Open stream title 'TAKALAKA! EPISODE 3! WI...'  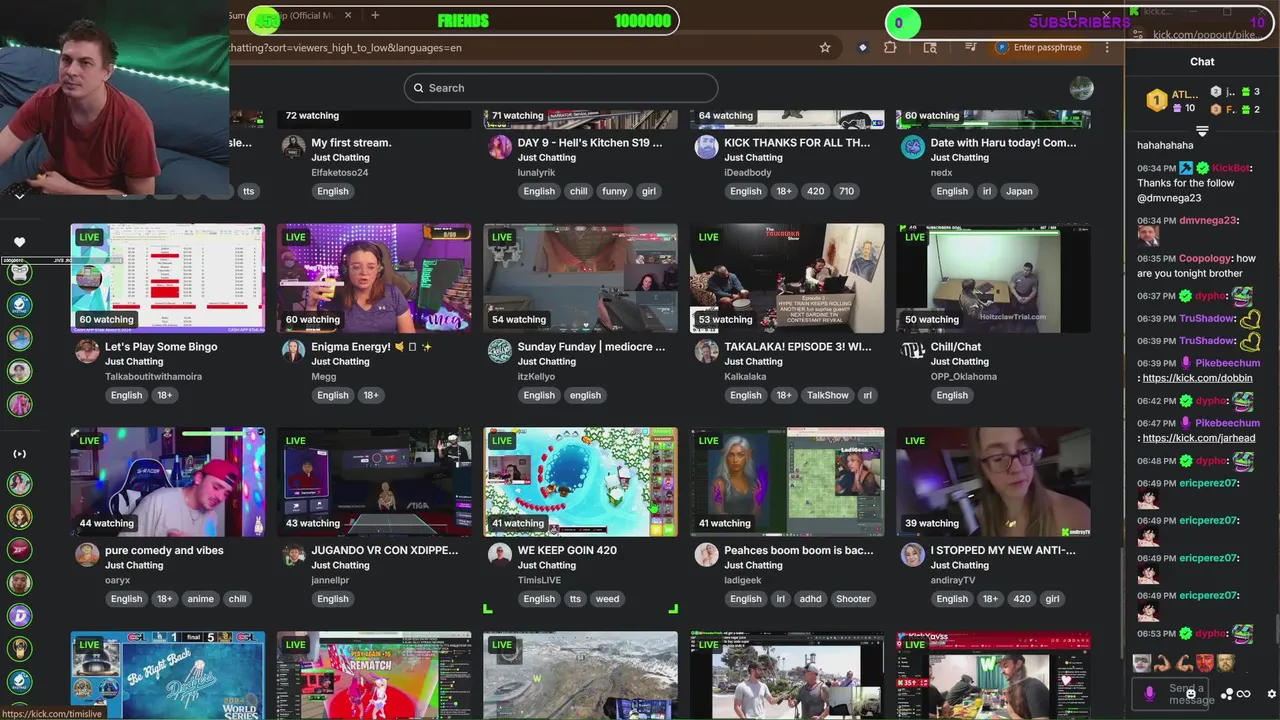pyautogui.click(x=797, y=347)
